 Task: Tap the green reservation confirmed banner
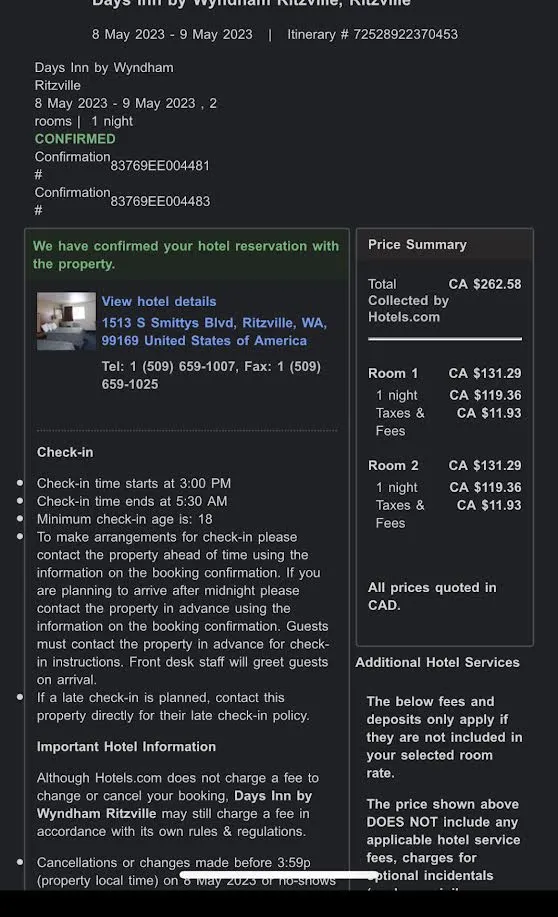[x=187, y=255]
